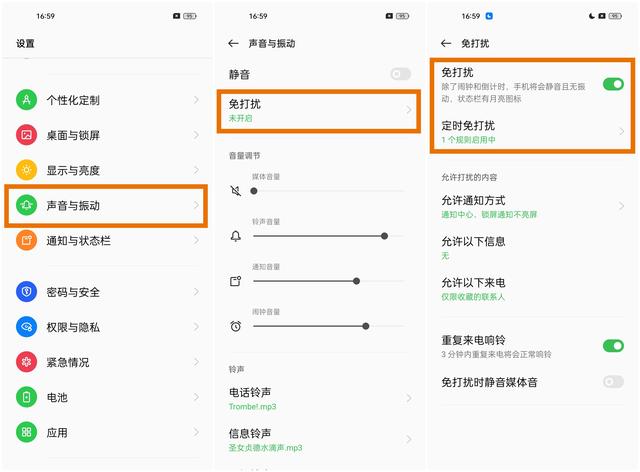Adjust the ringtone volume (铃声音量) slider

click(x=328, y=236)
